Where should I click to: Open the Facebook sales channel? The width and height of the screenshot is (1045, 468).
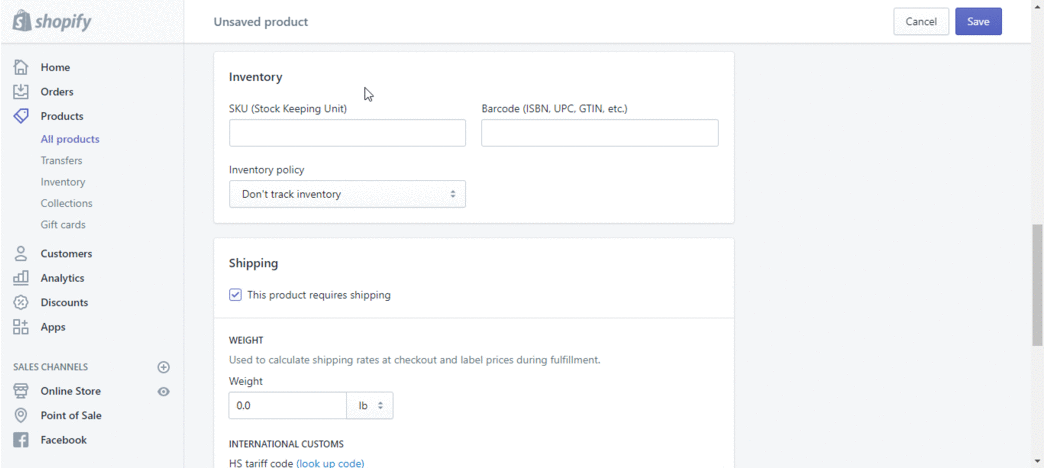coord(63,440)
